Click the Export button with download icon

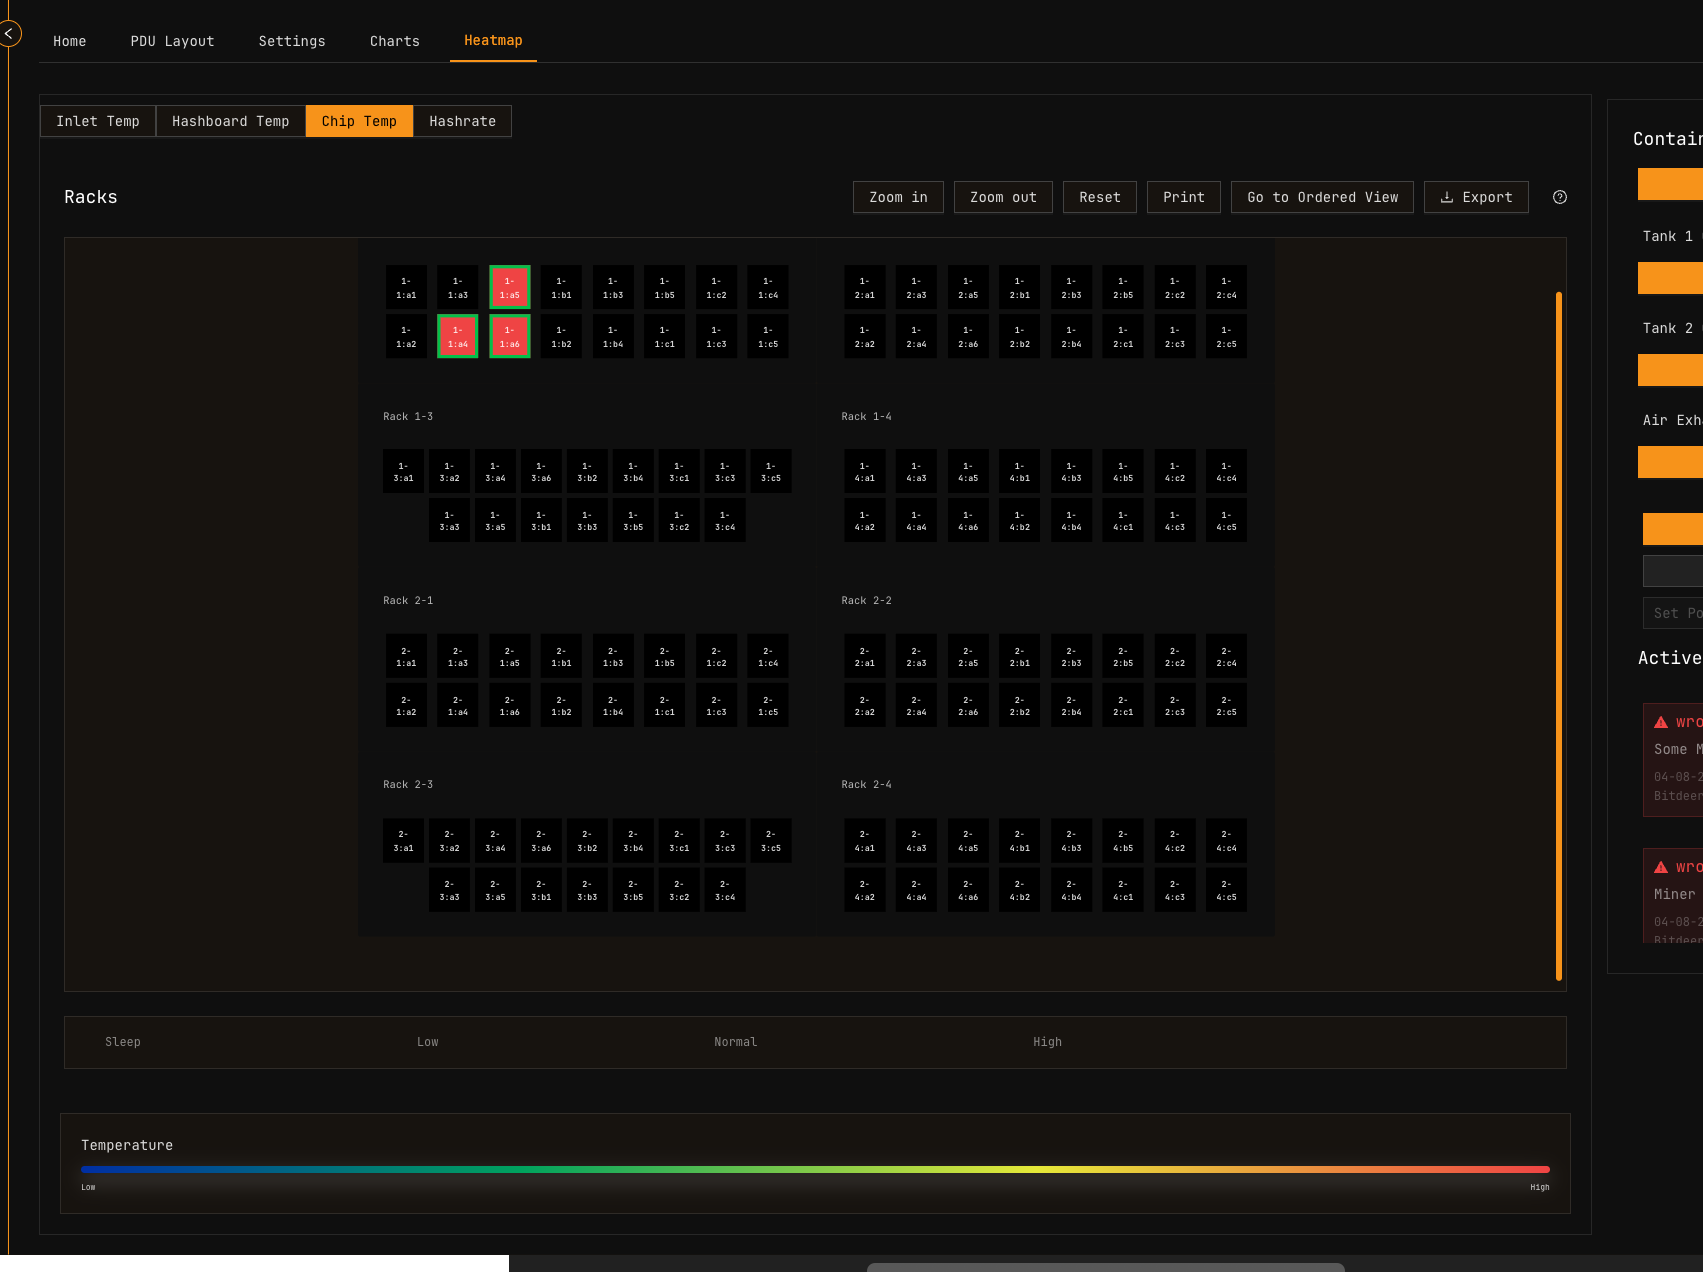(x=1475, y=197)
